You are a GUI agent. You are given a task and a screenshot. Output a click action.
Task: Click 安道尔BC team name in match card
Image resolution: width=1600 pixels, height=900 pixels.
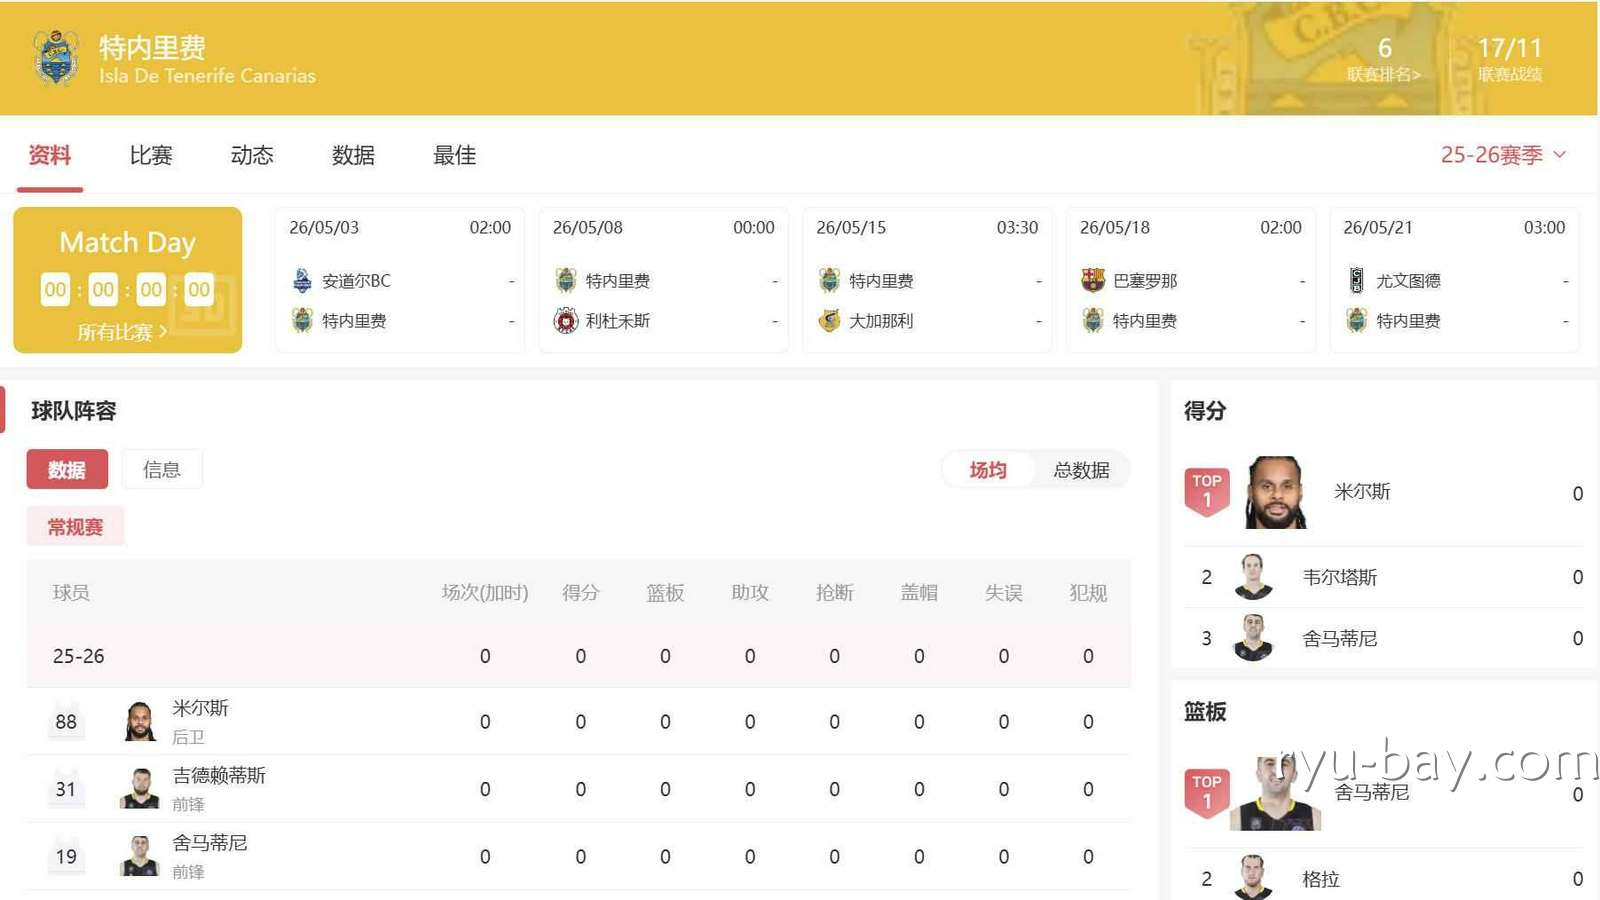356,281
